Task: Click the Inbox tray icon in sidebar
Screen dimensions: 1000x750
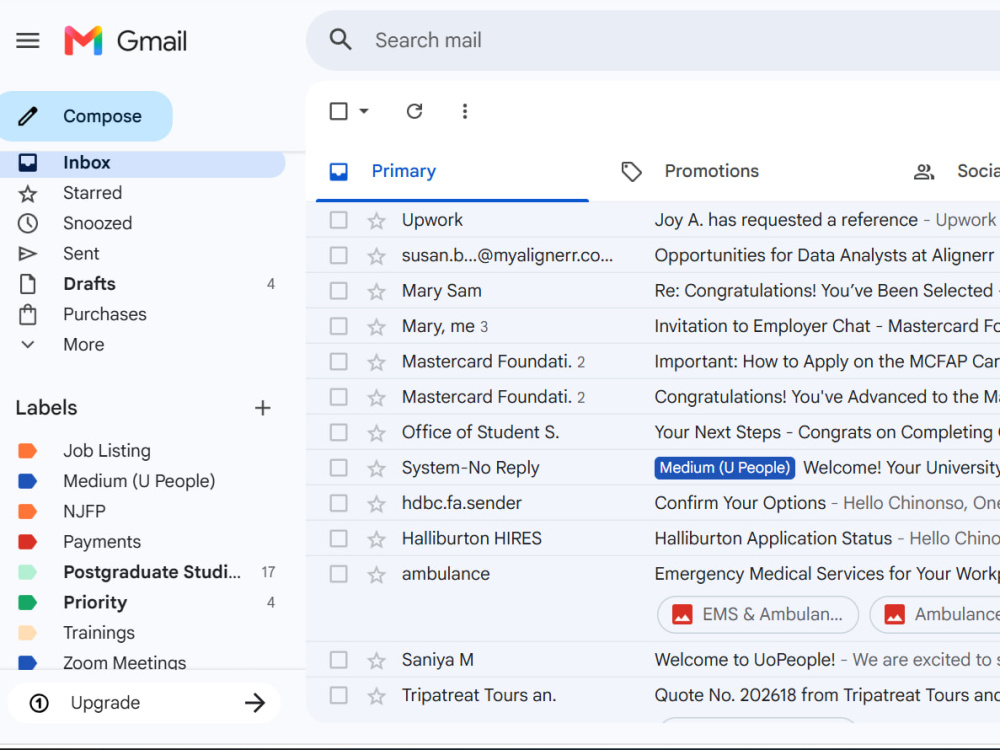Action: 27,163
